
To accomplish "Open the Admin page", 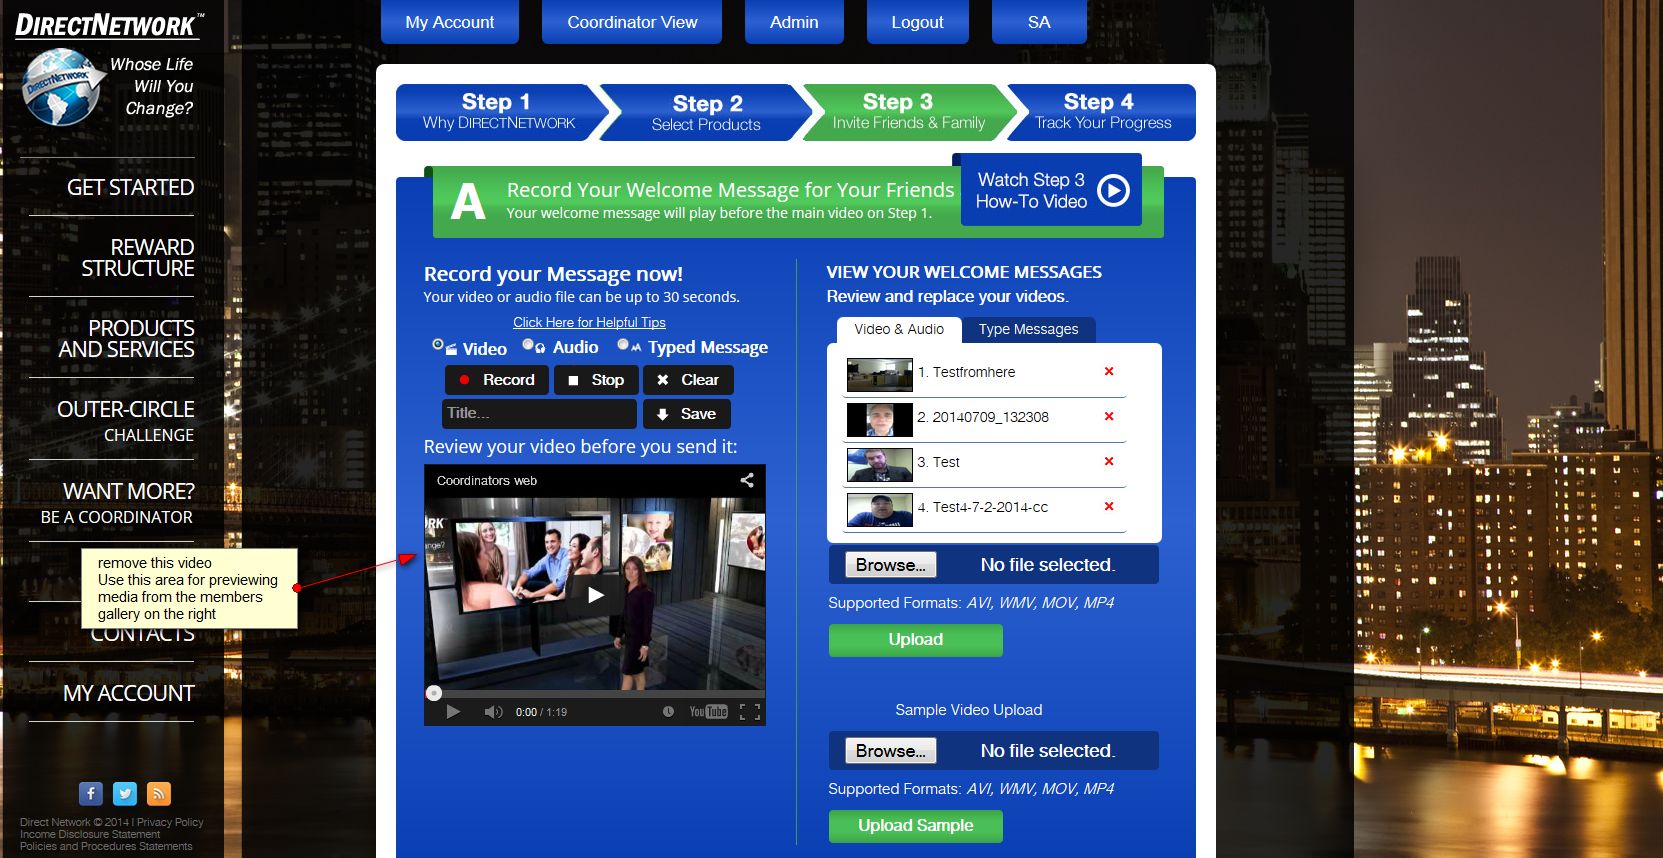I will pyautogui.click(x=794, y=22).
